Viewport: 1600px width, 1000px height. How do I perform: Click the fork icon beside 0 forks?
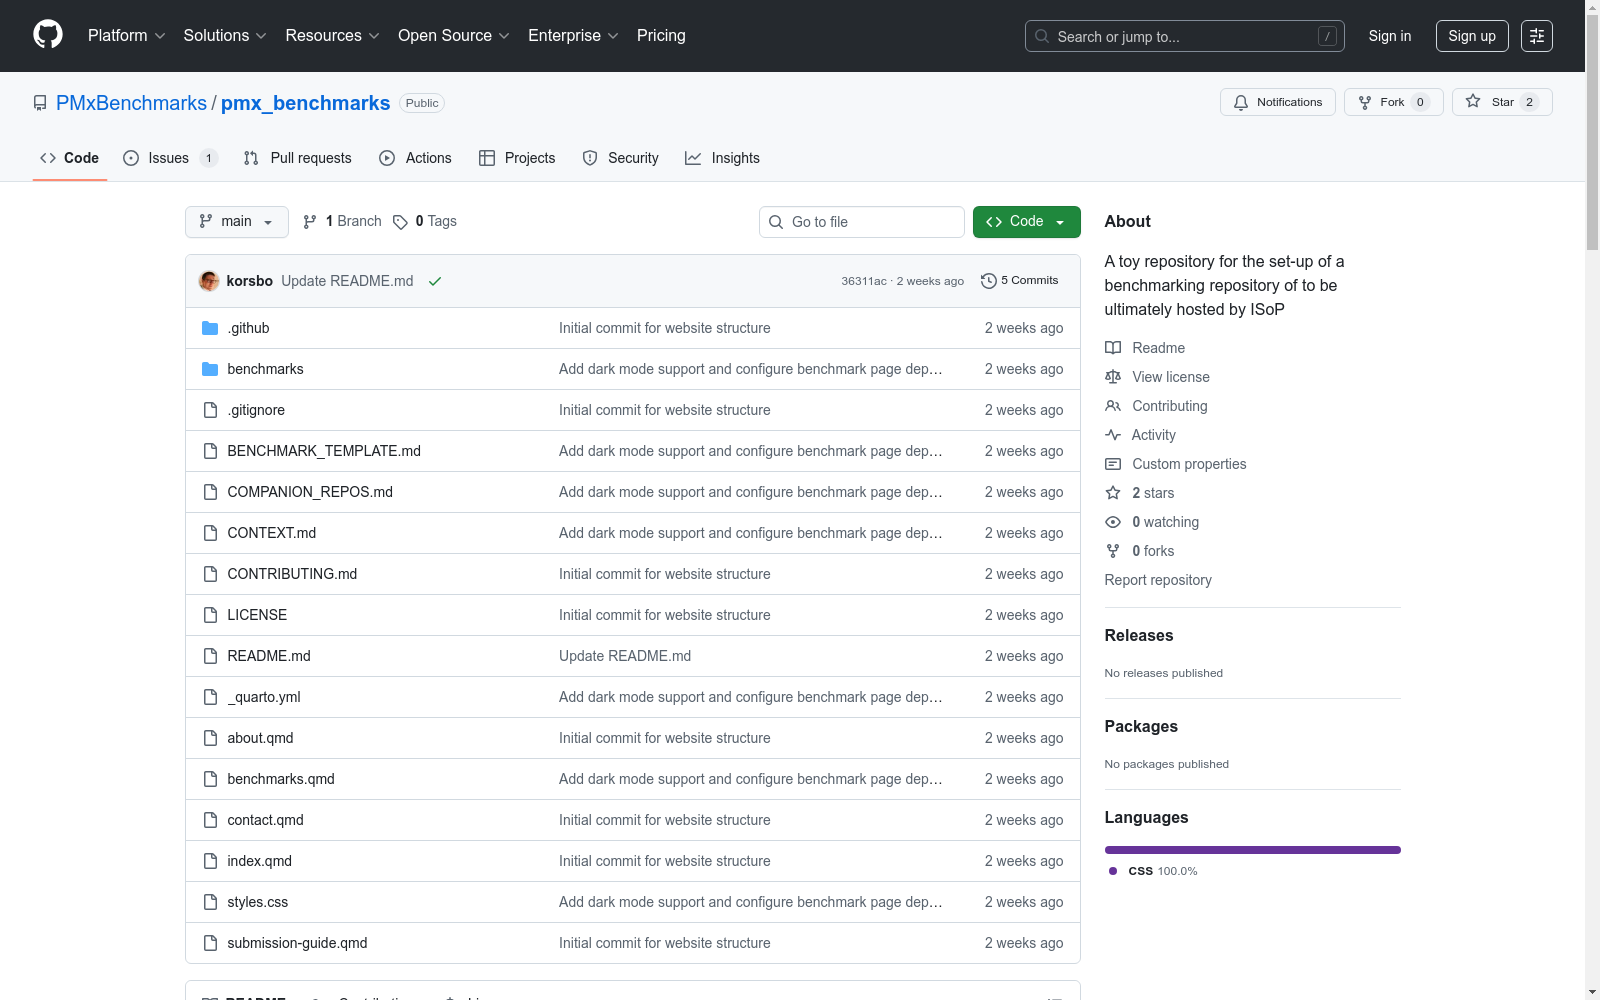point(1113,551)
